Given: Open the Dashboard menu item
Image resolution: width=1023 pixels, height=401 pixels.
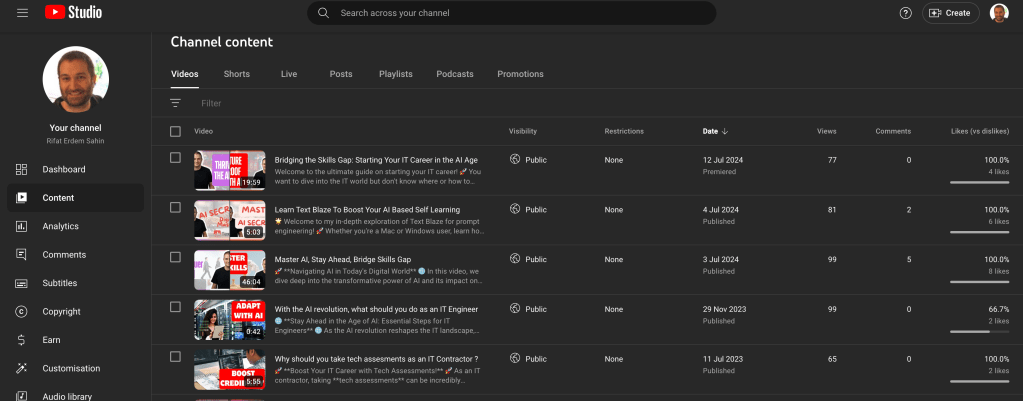Looking at the screenshot, I should click(x=76, y=170).
